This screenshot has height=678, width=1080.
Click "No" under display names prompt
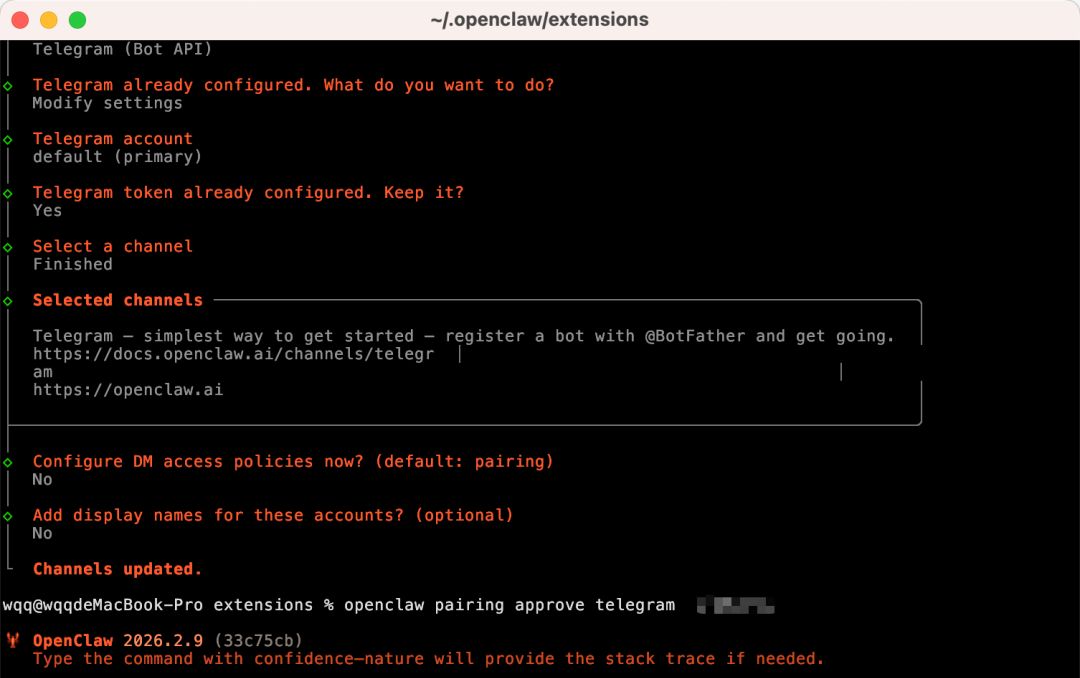[x=41, y=533]
